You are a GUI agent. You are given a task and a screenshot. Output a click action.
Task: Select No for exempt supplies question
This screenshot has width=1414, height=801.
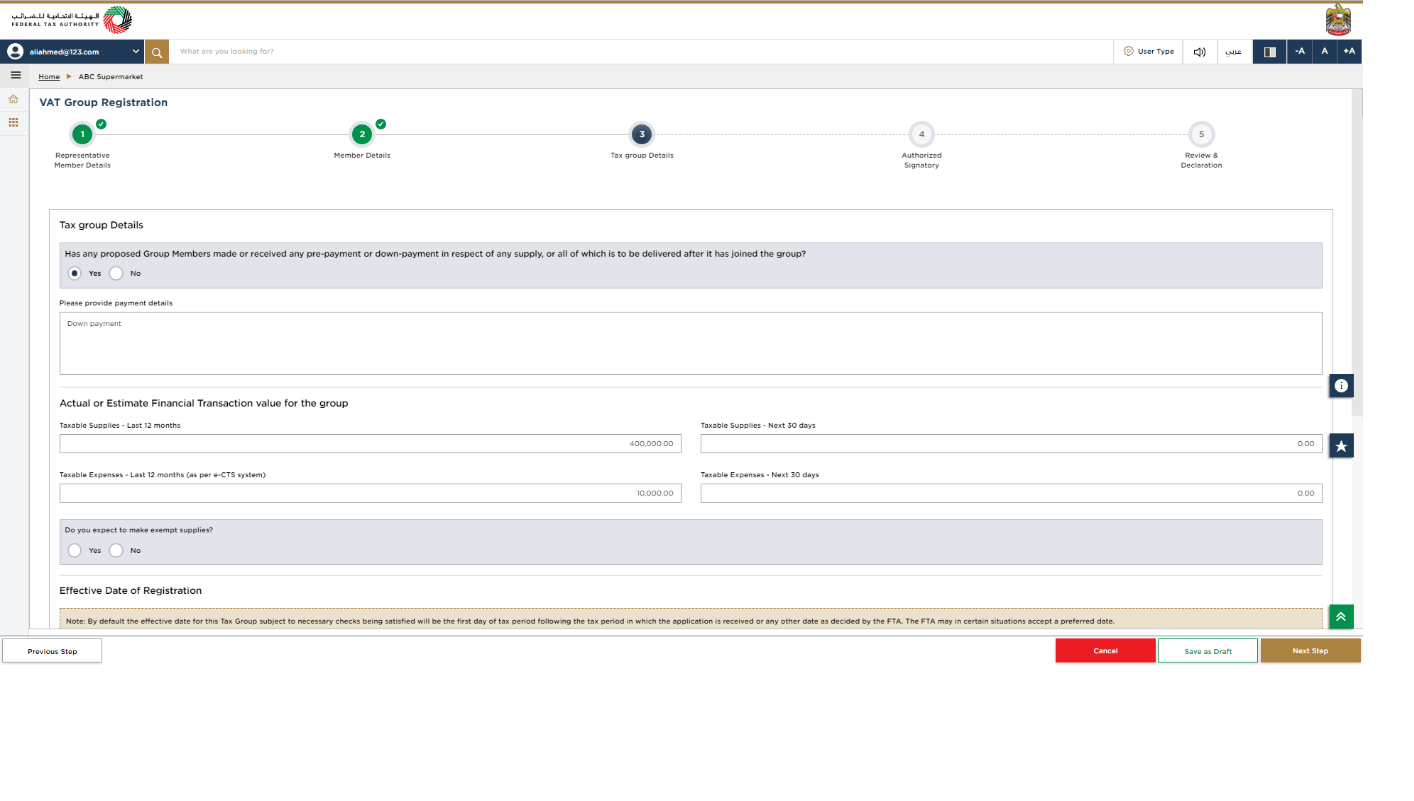tap(116, 550)
